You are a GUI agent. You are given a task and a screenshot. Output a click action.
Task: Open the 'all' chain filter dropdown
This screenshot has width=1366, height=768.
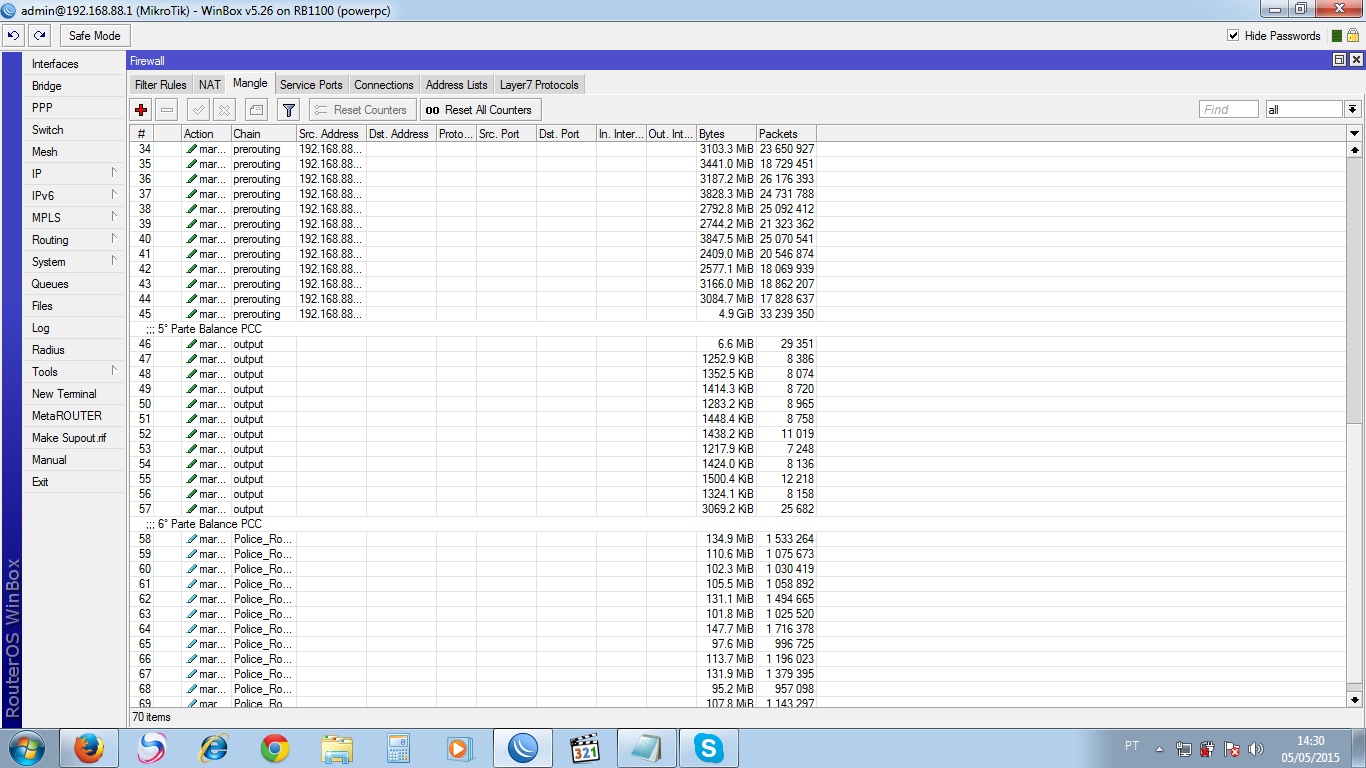1353,110
